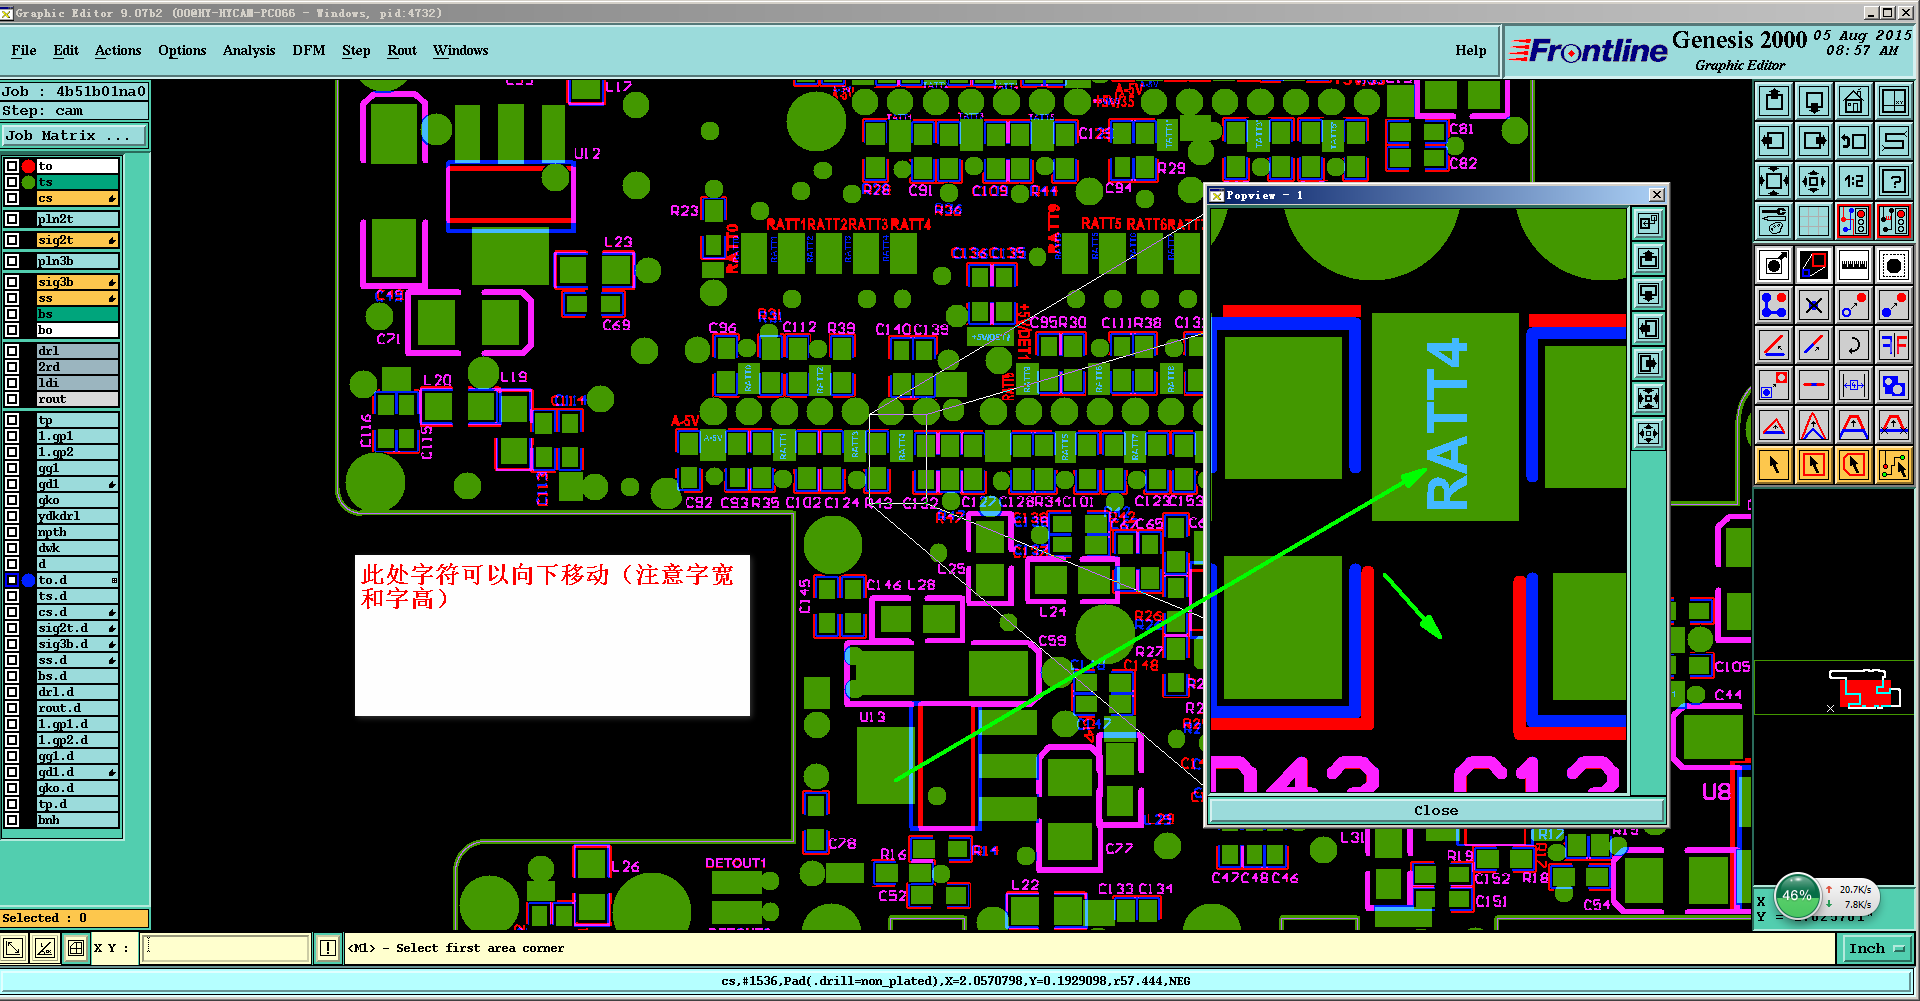Screen dimensions: 1920x1001
Task: Click the Close button in Popview
Action: 1436,810
